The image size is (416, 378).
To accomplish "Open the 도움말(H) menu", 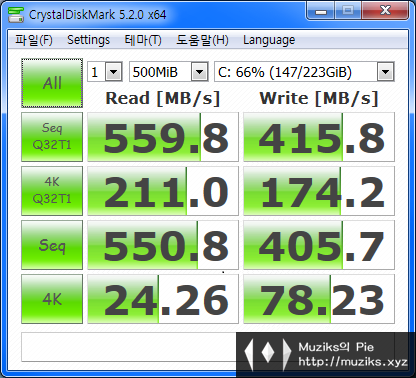I will (202, 40).
